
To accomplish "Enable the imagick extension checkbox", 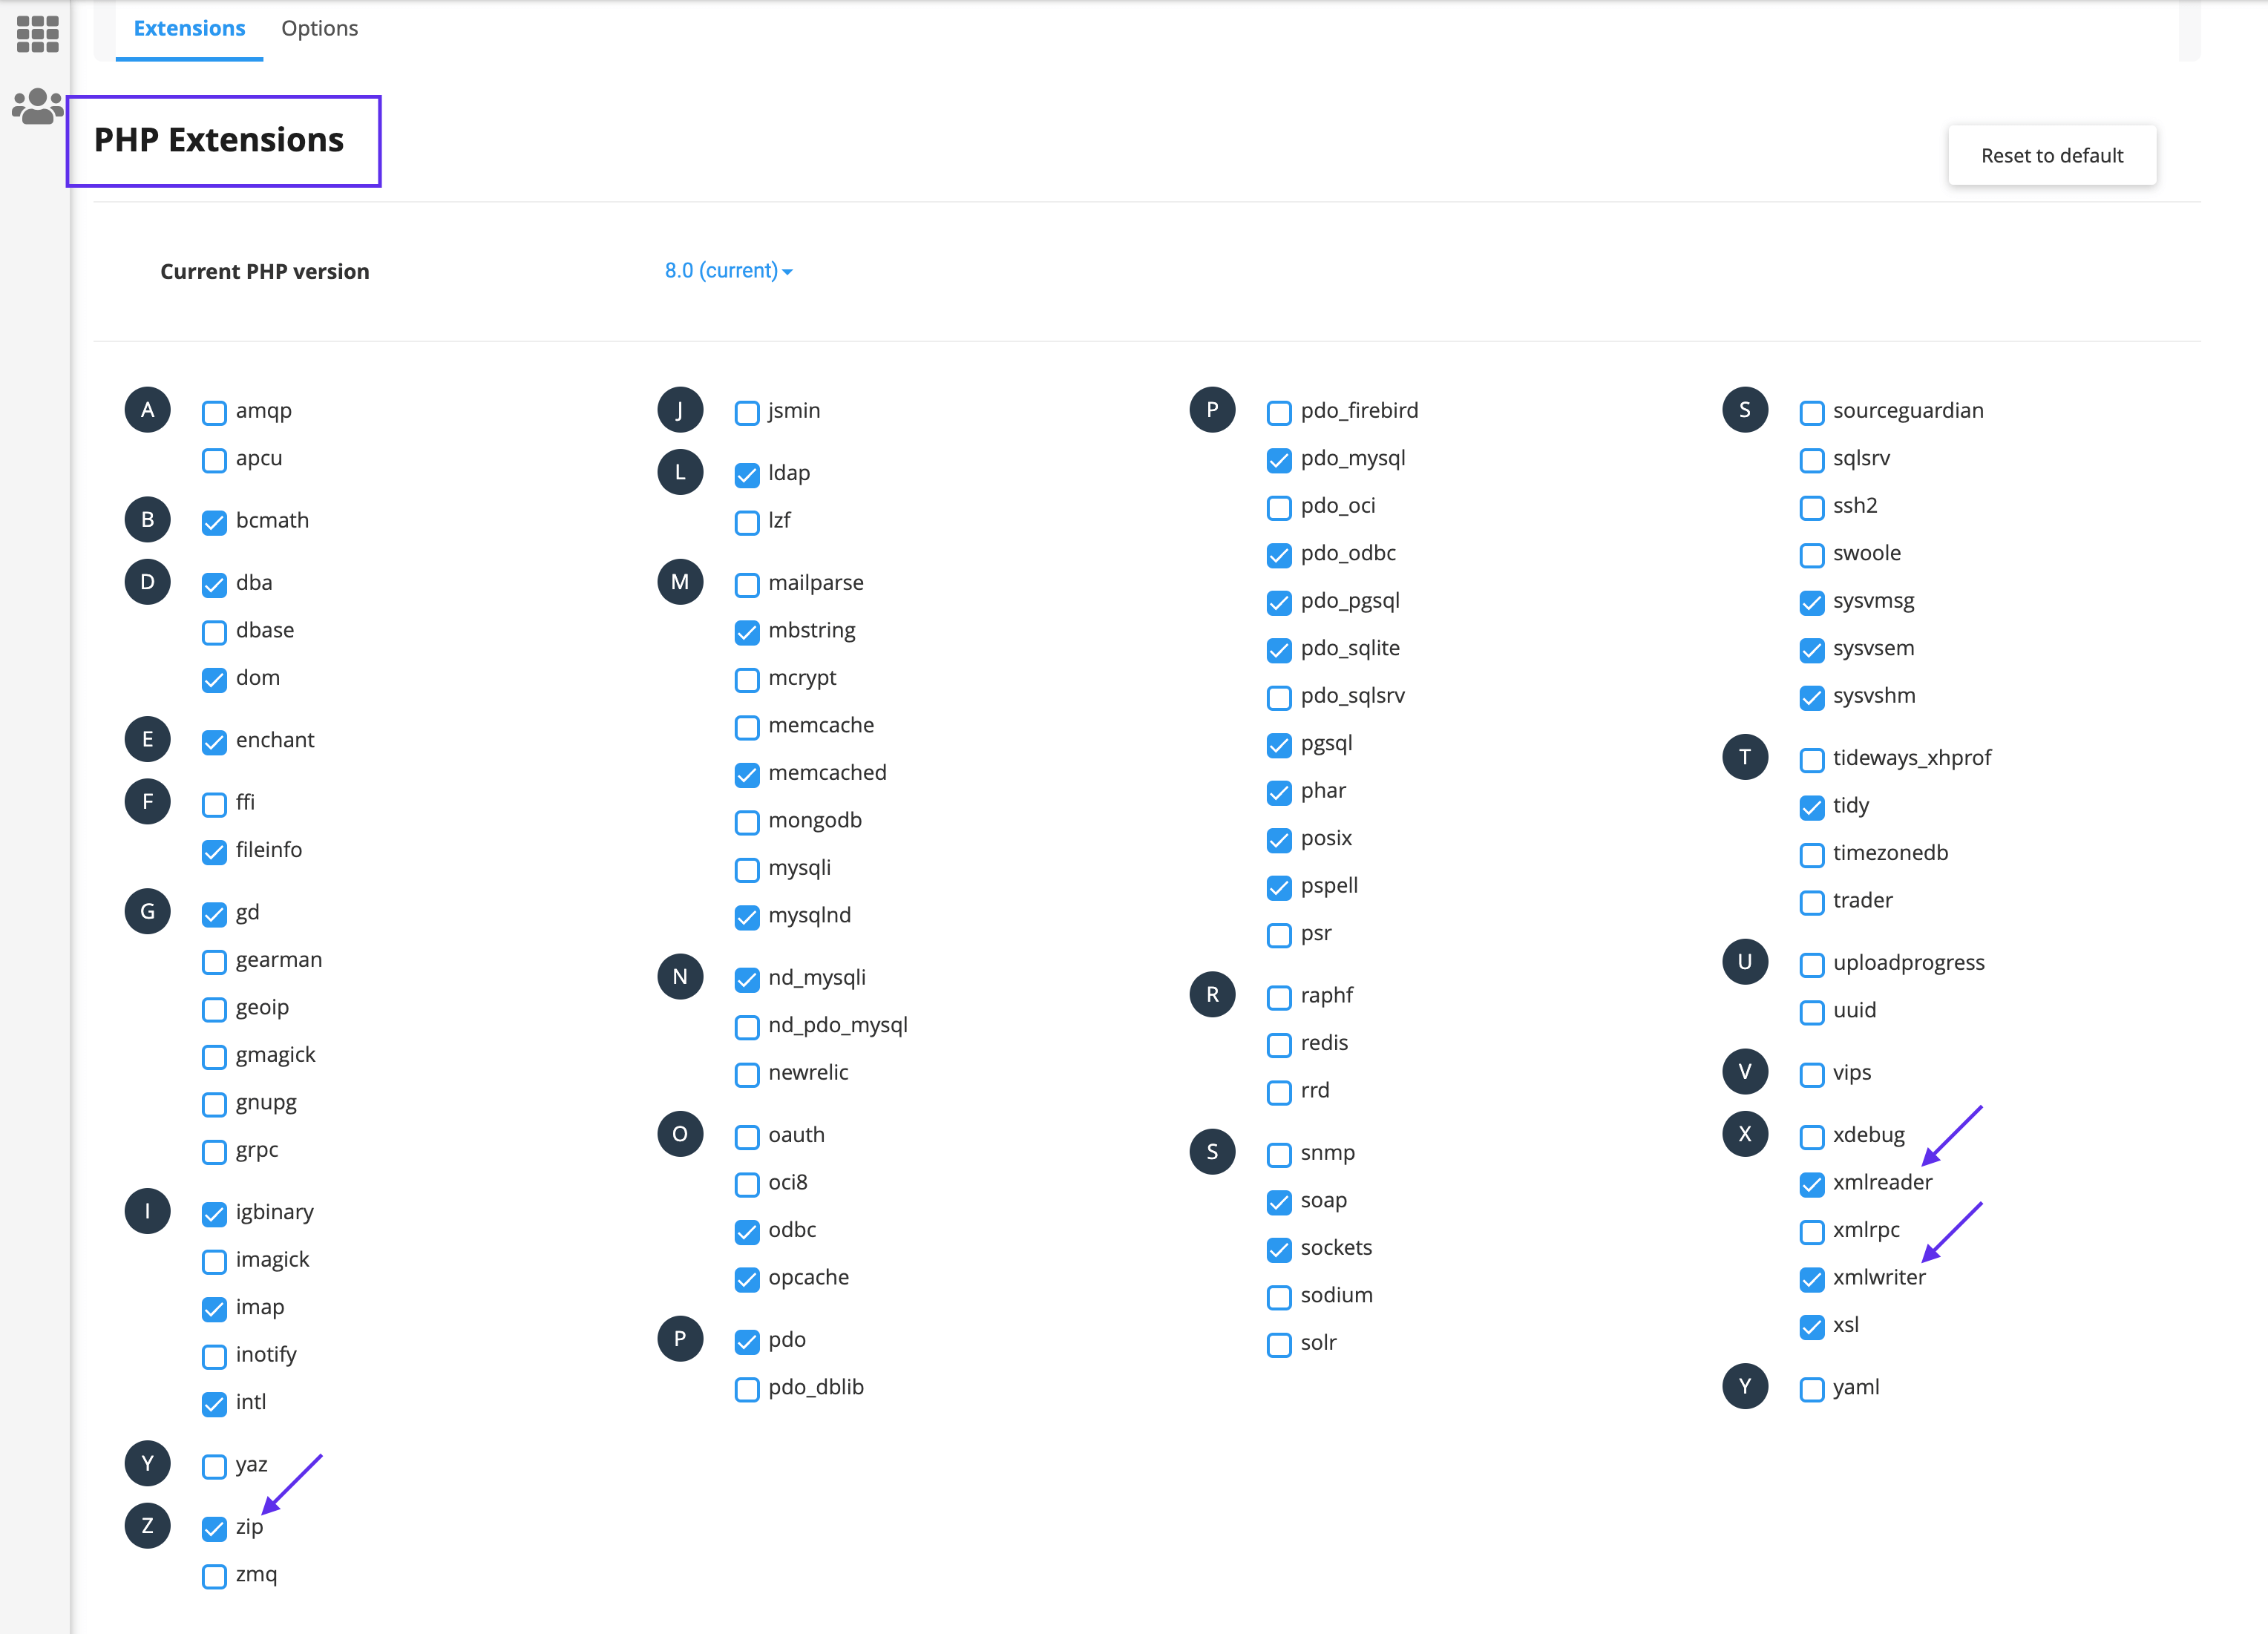I will (x=214, y=1262).
